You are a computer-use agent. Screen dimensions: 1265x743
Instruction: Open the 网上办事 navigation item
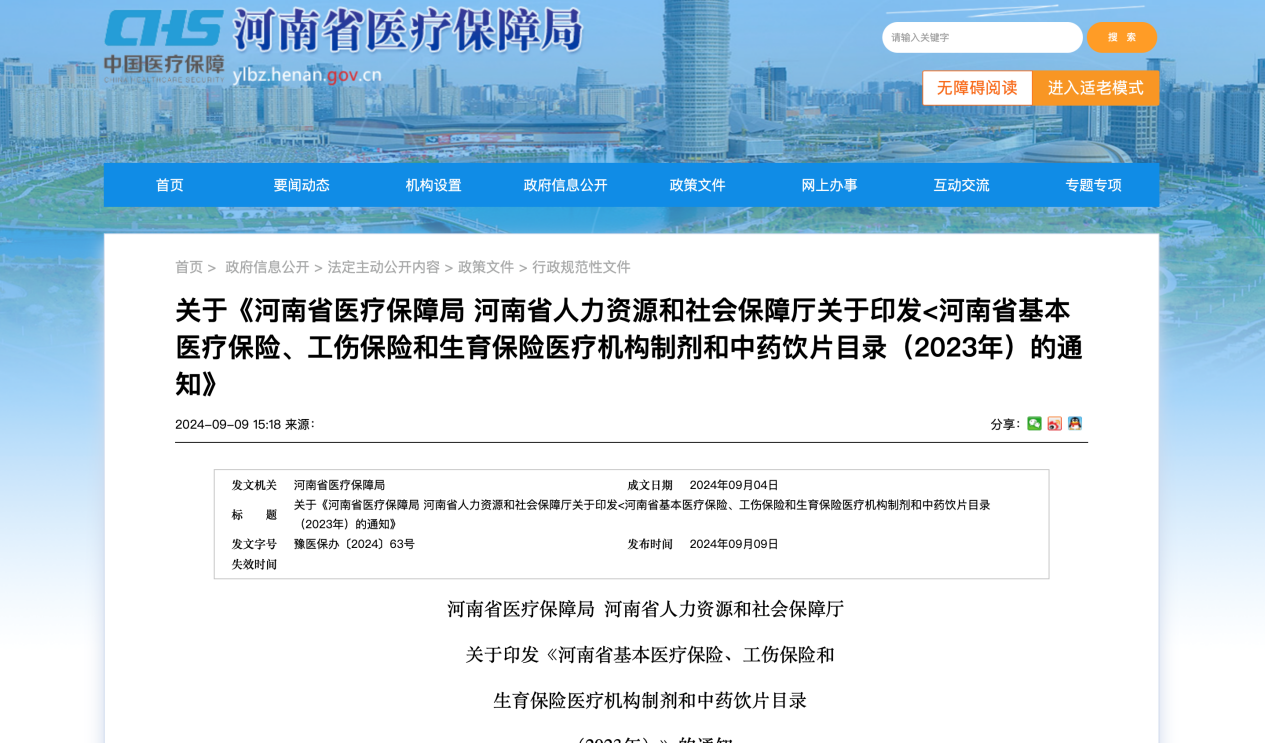pyautogui.click(x=830, y=185)
